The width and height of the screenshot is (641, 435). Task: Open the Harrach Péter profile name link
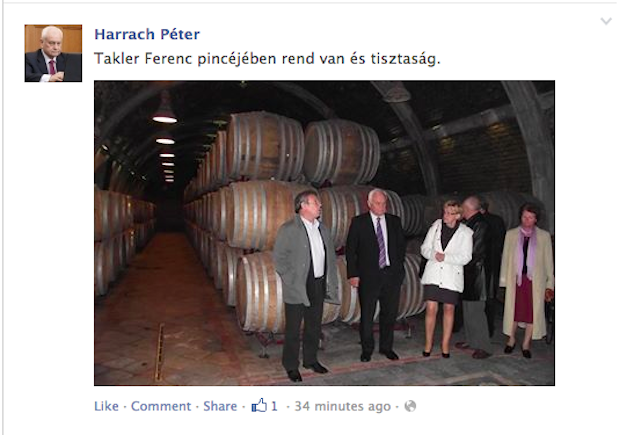(147, 34)
